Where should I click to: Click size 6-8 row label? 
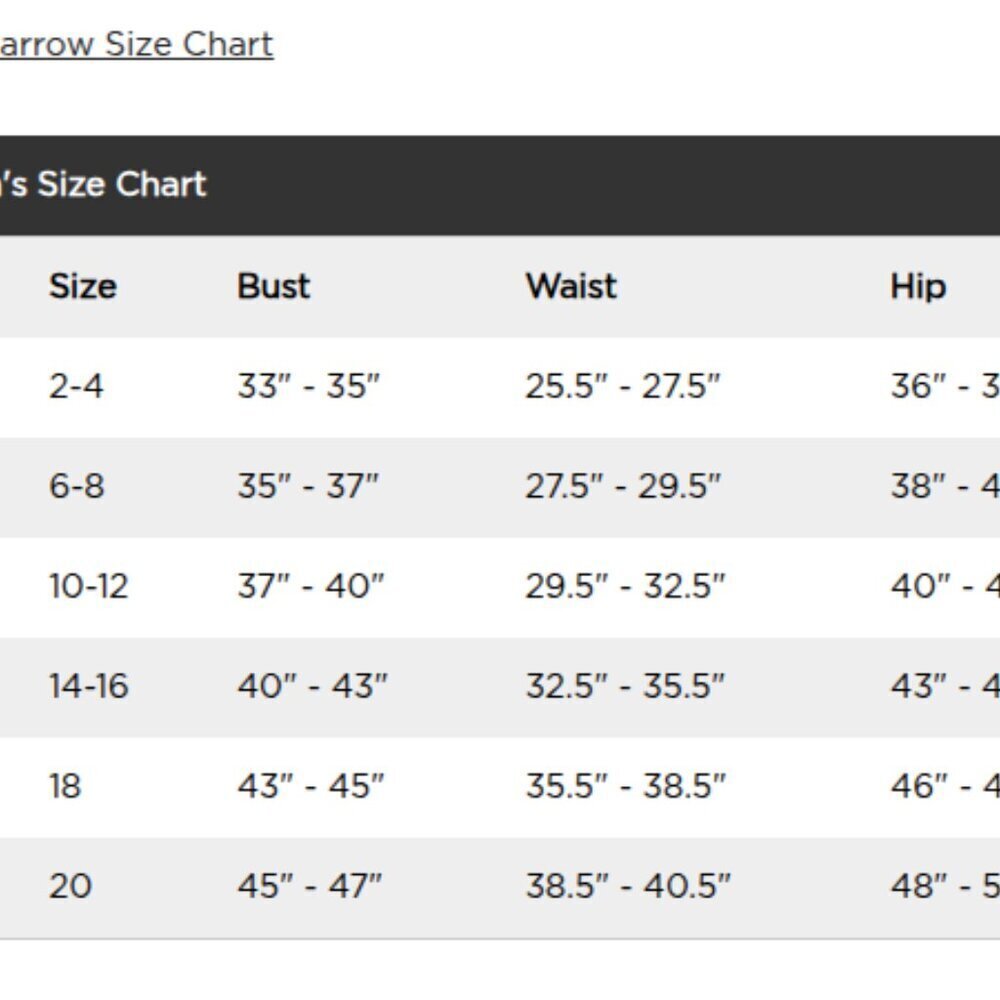coord(77,486)
